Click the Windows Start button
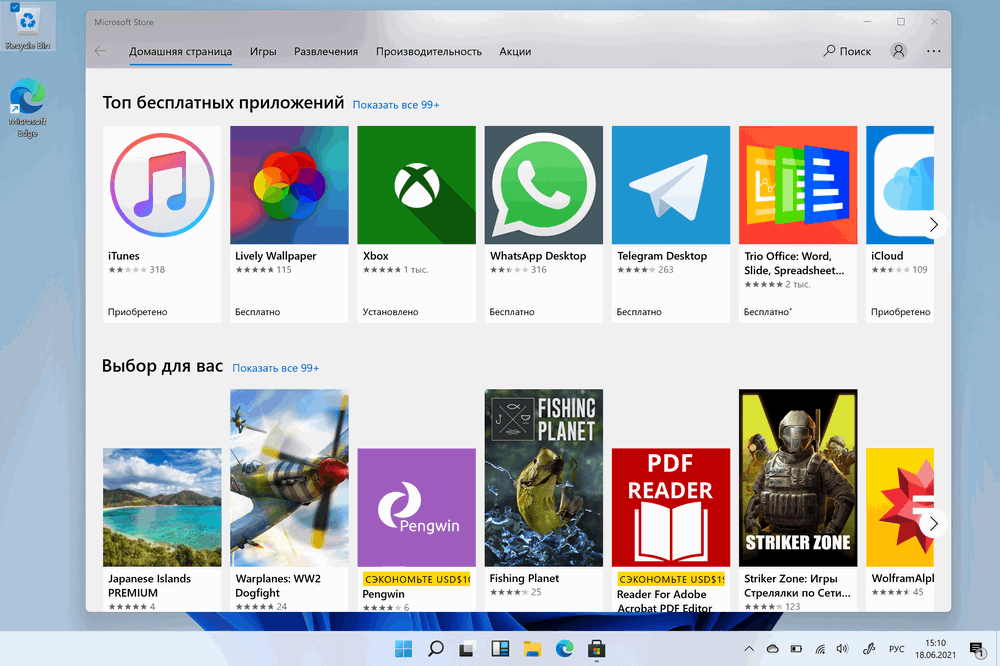This screenshot has width=1000, height=666. (x=404, y=649)
